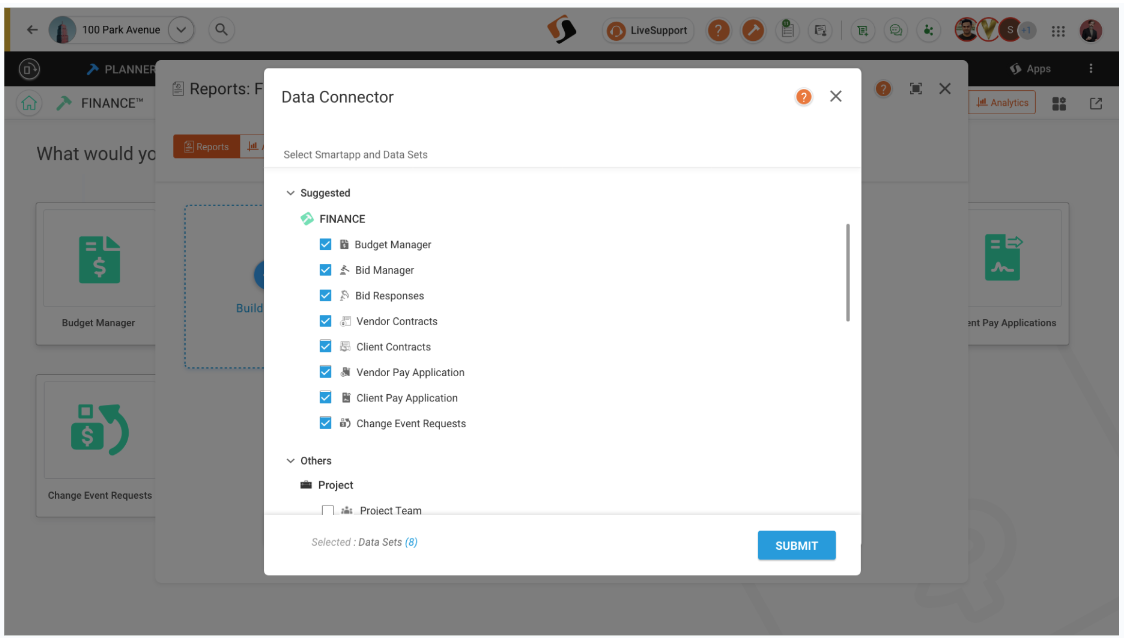The image size is (1124, 638).
Task: Open the user profile avatar at top right
Action: pos(1090,30)
